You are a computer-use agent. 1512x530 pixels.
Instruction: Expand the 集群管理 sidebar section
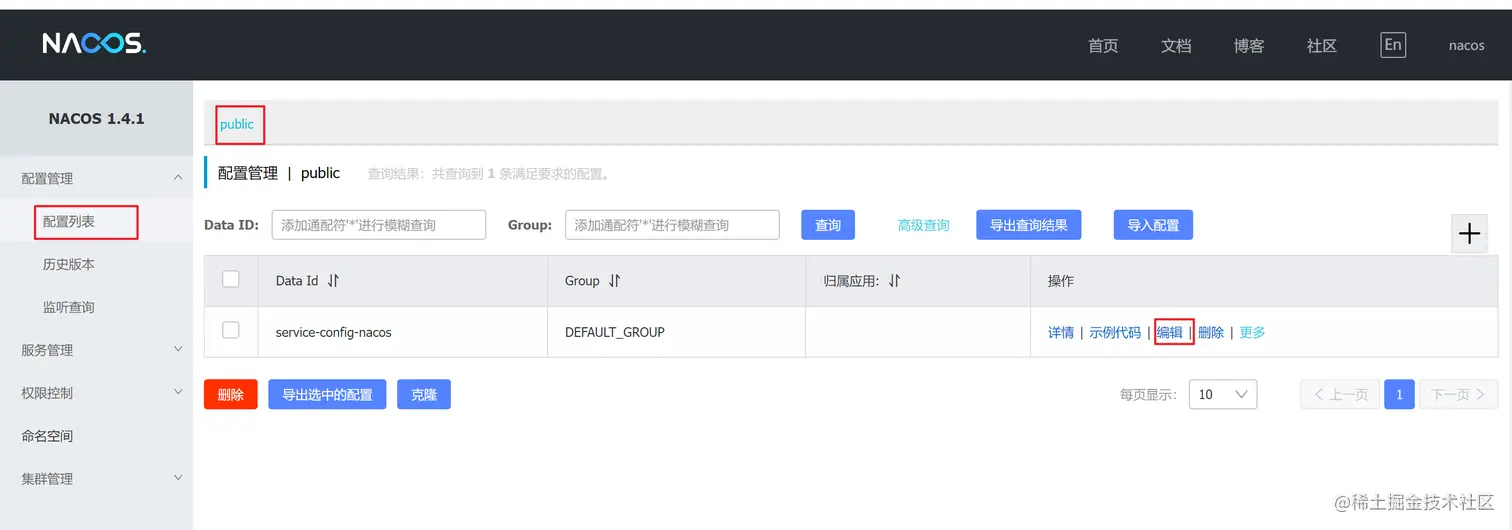[178, 478]
